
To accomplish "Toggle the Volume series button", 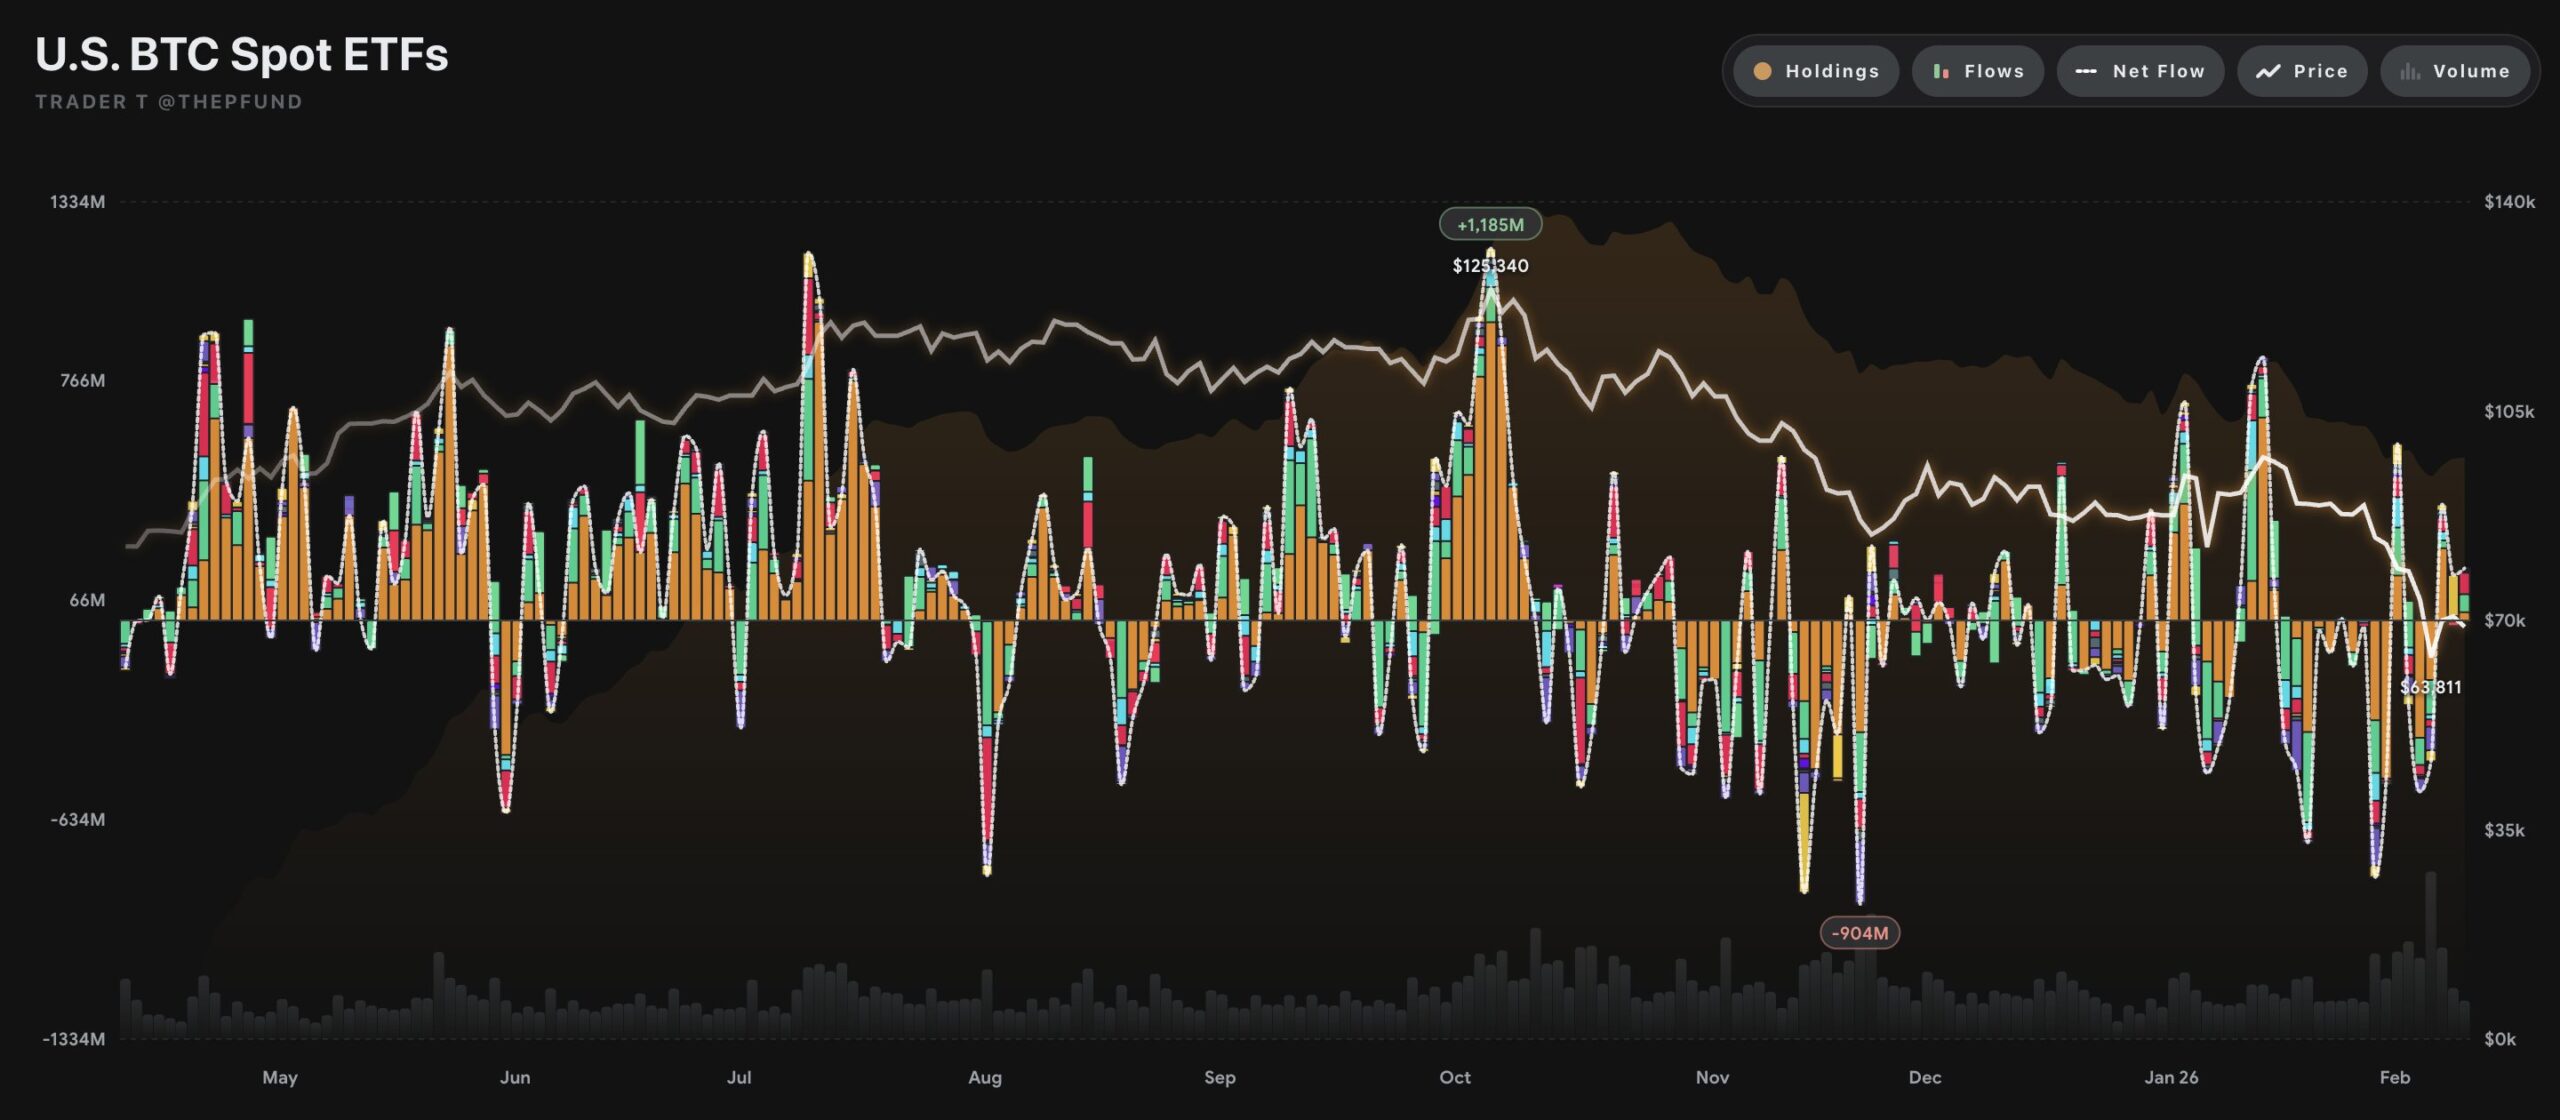I will pyautogui.click(x=2455, y=71).
